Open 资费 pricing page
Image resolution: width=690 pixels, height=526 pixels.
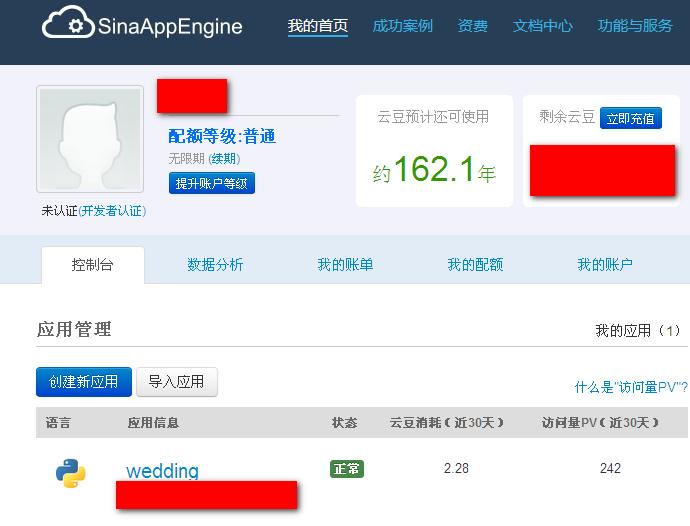pos(473,26)
